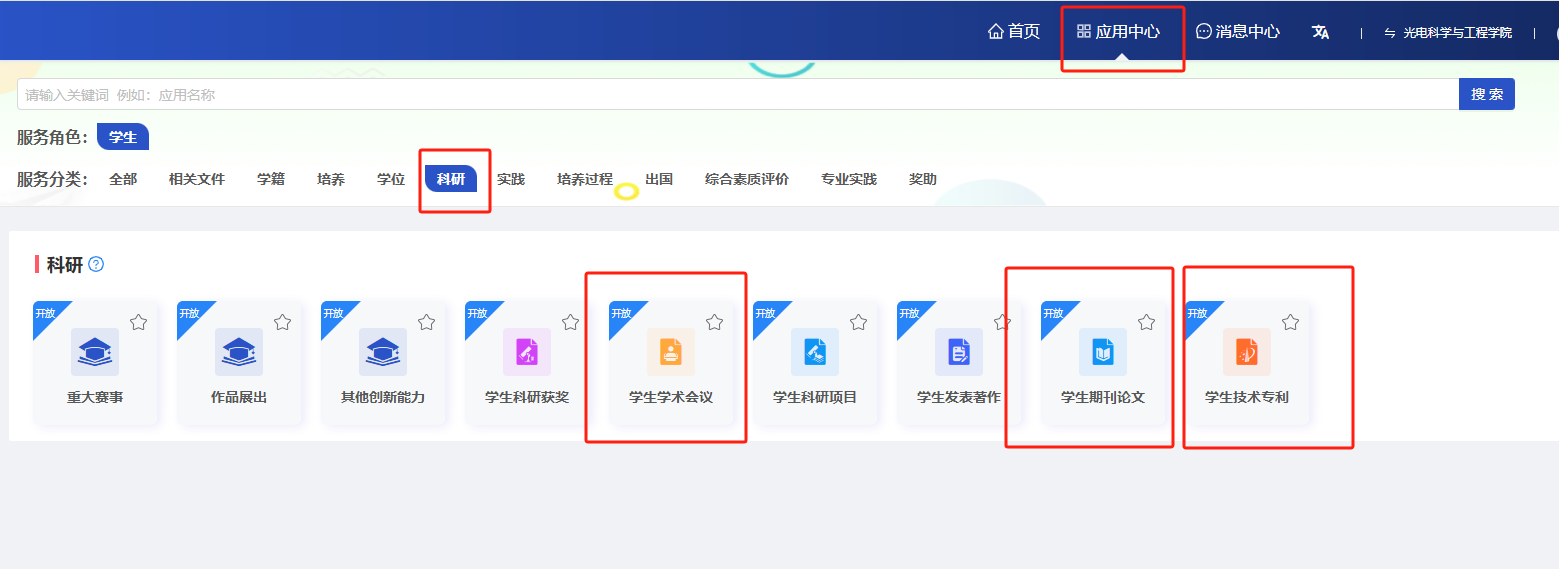The height and width of the screenshot is (569, 1559).
Task: Open the 学生科研项目 icon
Action: [x=815, y=352]
